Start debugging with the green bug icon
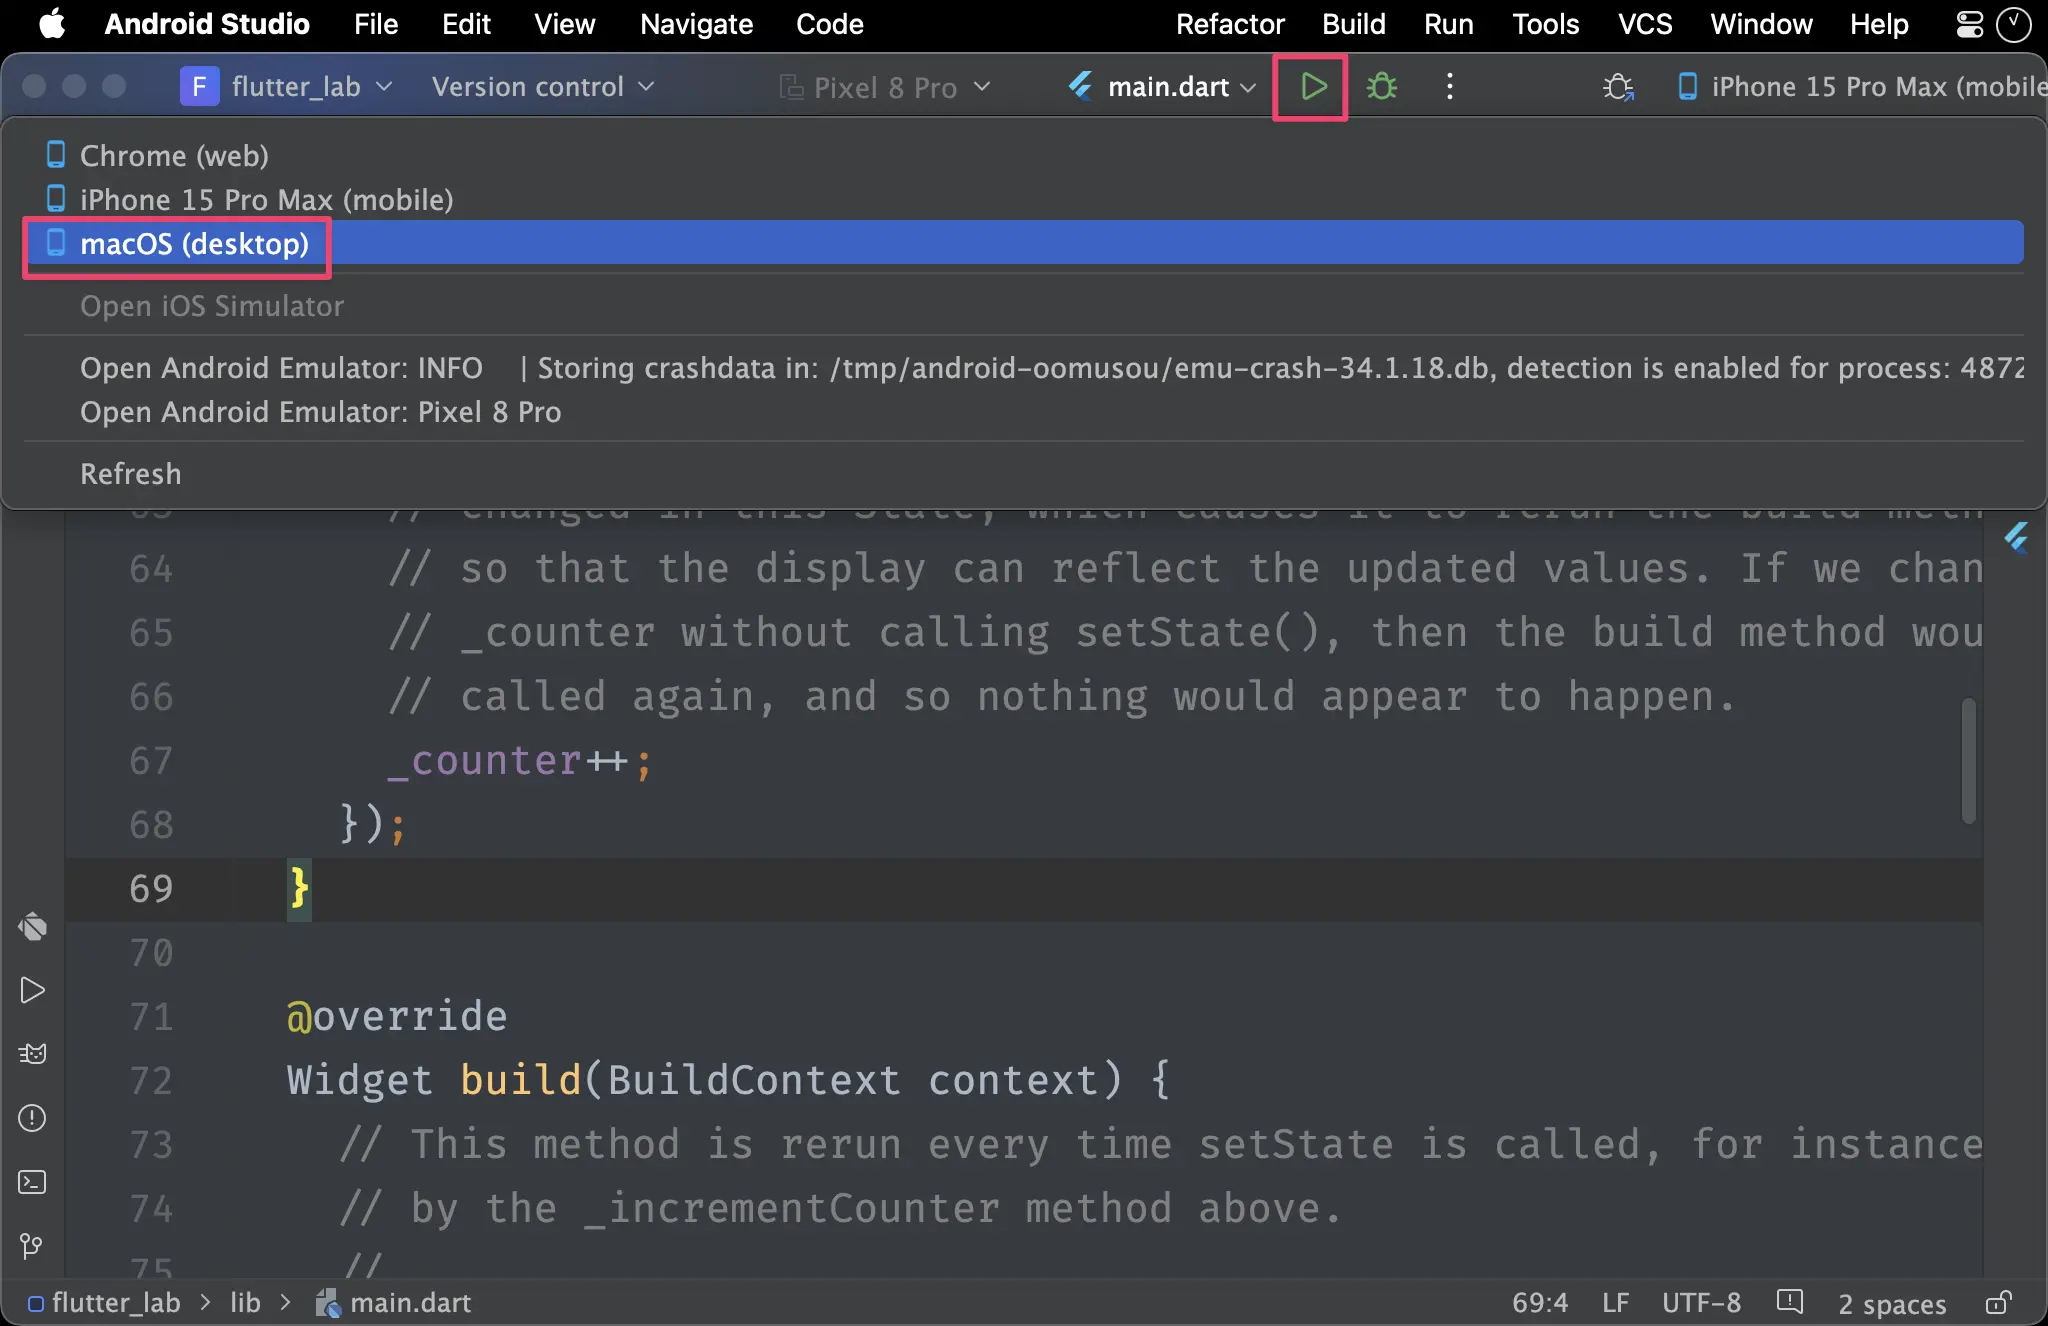The height and width of the screenshot is (1326, 2048). [1382, 87]
